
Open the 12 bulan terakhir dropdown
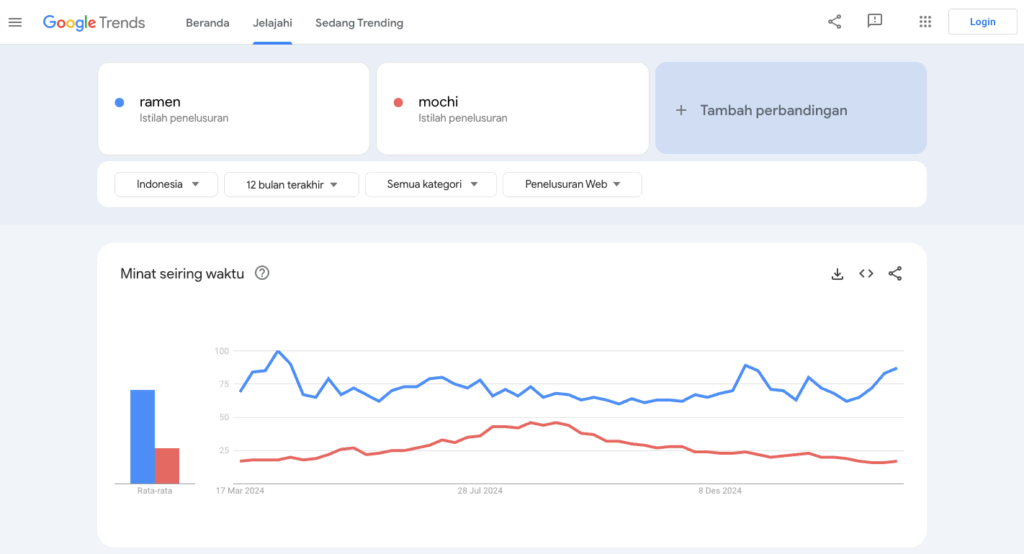292,184
